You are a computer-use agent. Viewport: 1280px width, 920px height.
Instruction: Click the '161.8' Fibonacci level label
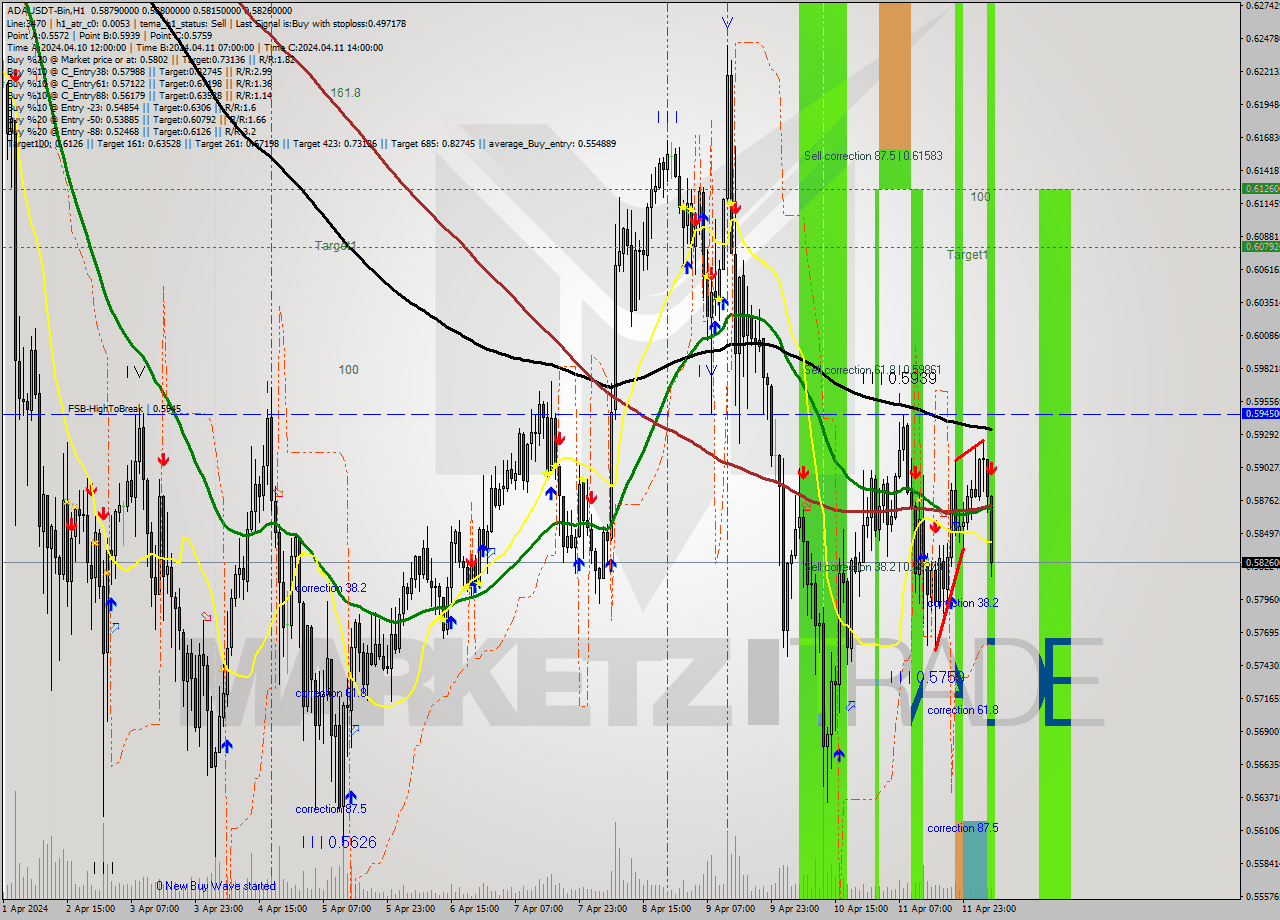click(346, 93)
